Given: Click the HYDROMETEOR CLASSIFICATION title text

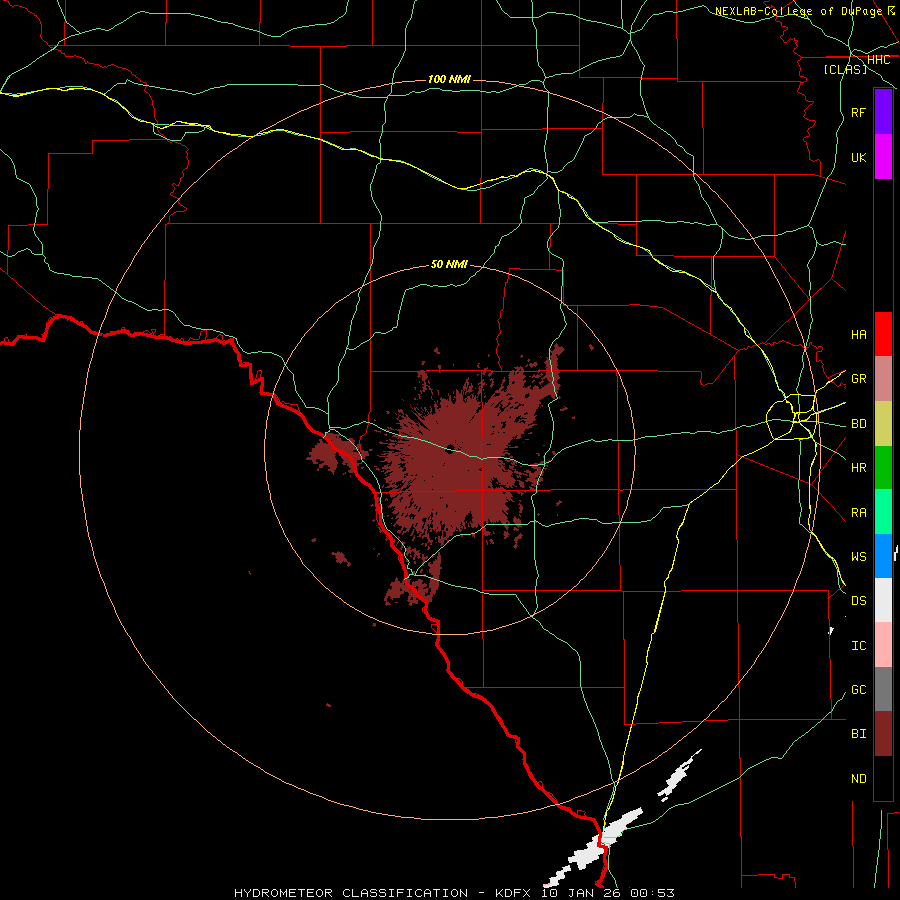Looking at the screenshot, I should tap(351, 893).
